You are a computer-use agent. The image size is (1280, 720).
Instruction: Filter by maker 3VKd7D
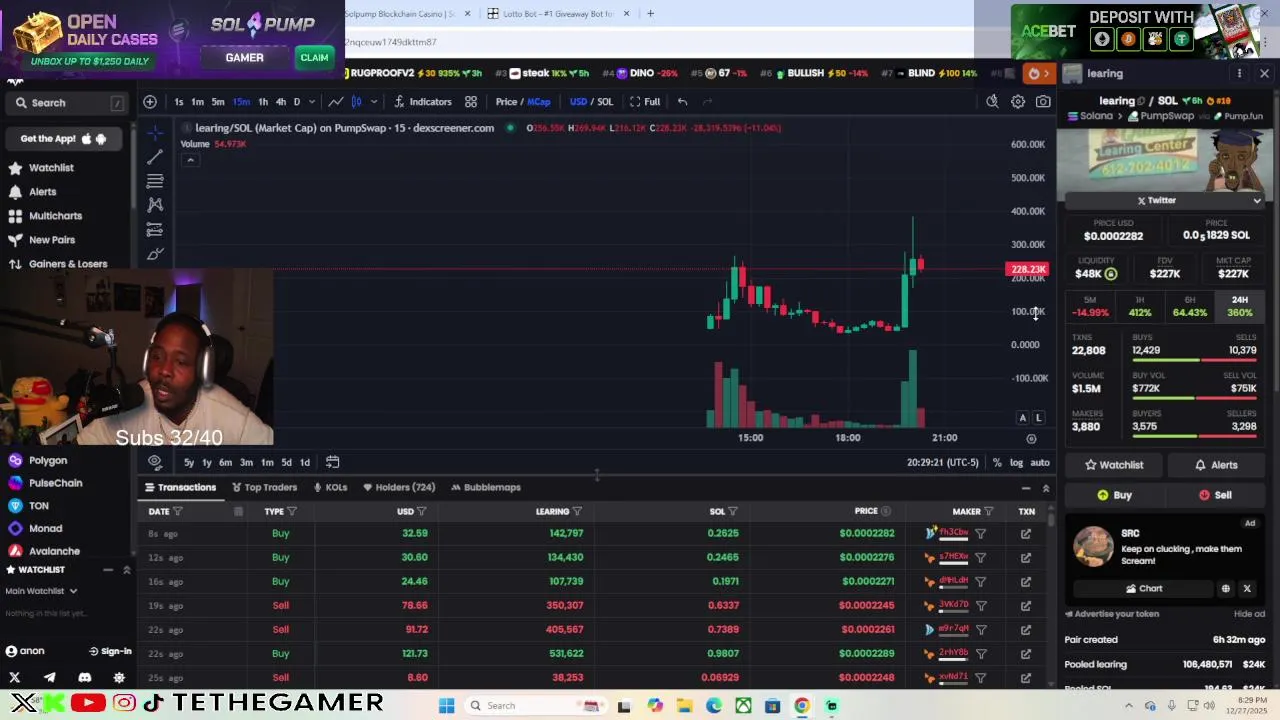(x=981, y=606)
